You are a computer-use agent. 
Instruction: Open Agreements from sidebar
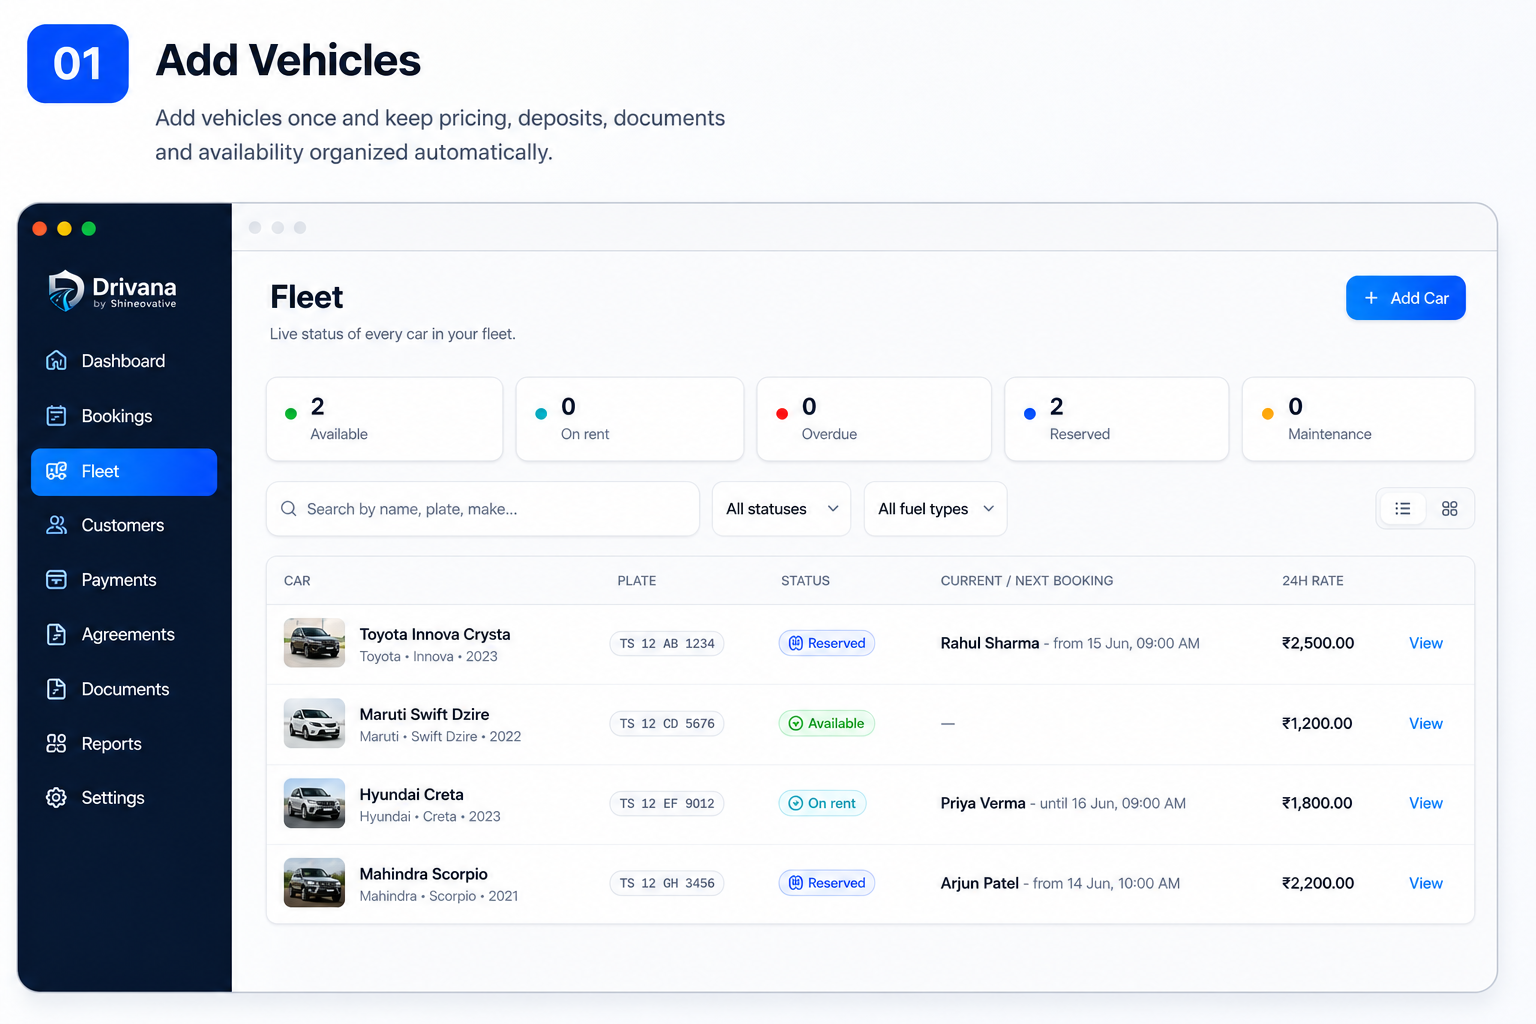pyautogui.click(x=124, y=634)
